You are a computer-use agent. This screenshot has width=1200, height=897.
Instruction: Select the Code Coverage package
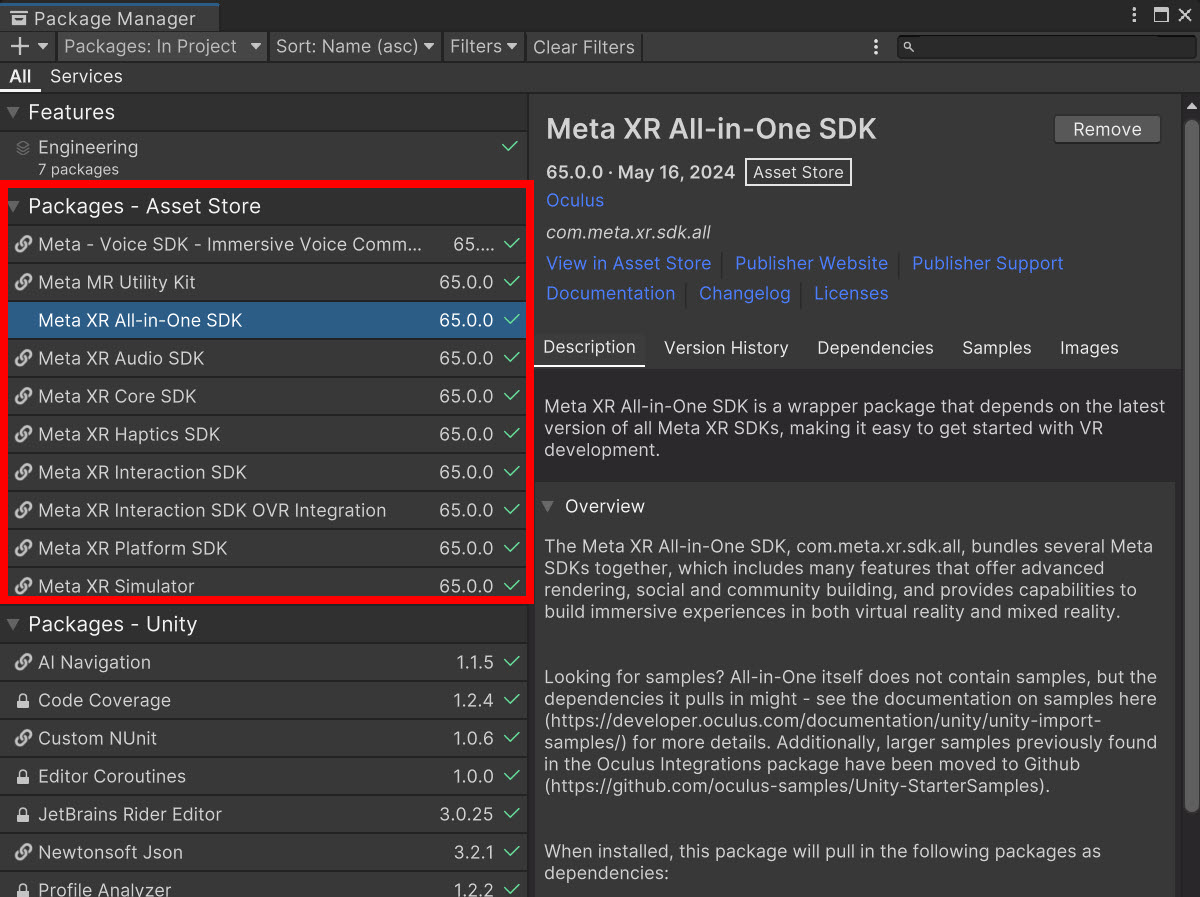coord(264,700)
